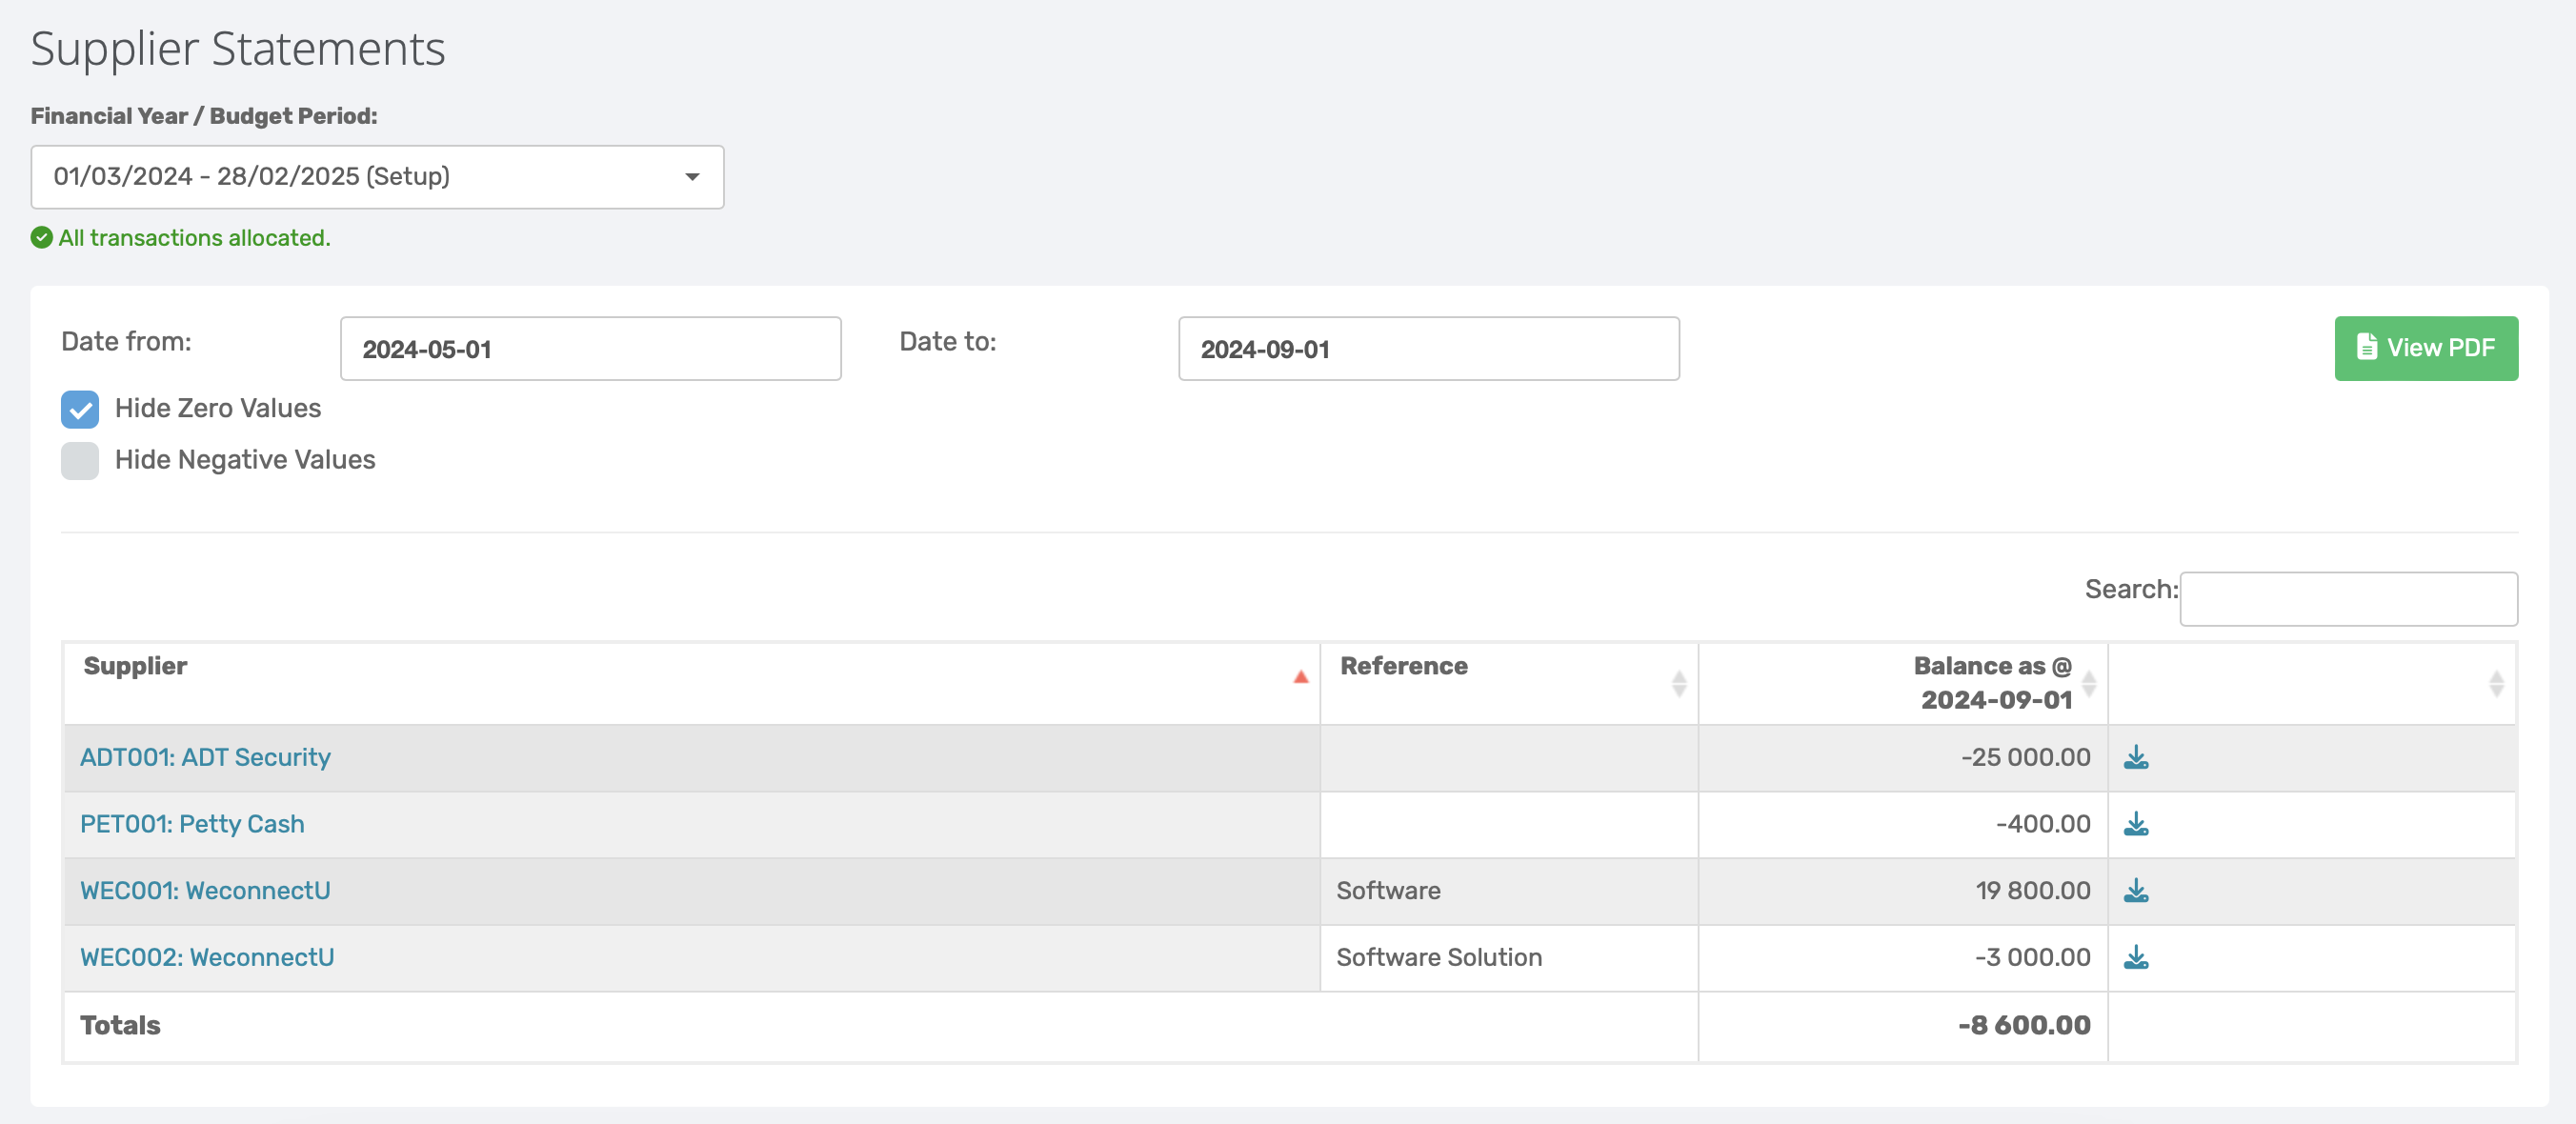Open WEC002: WeconnectU supplier link

(x=207, y=957)
